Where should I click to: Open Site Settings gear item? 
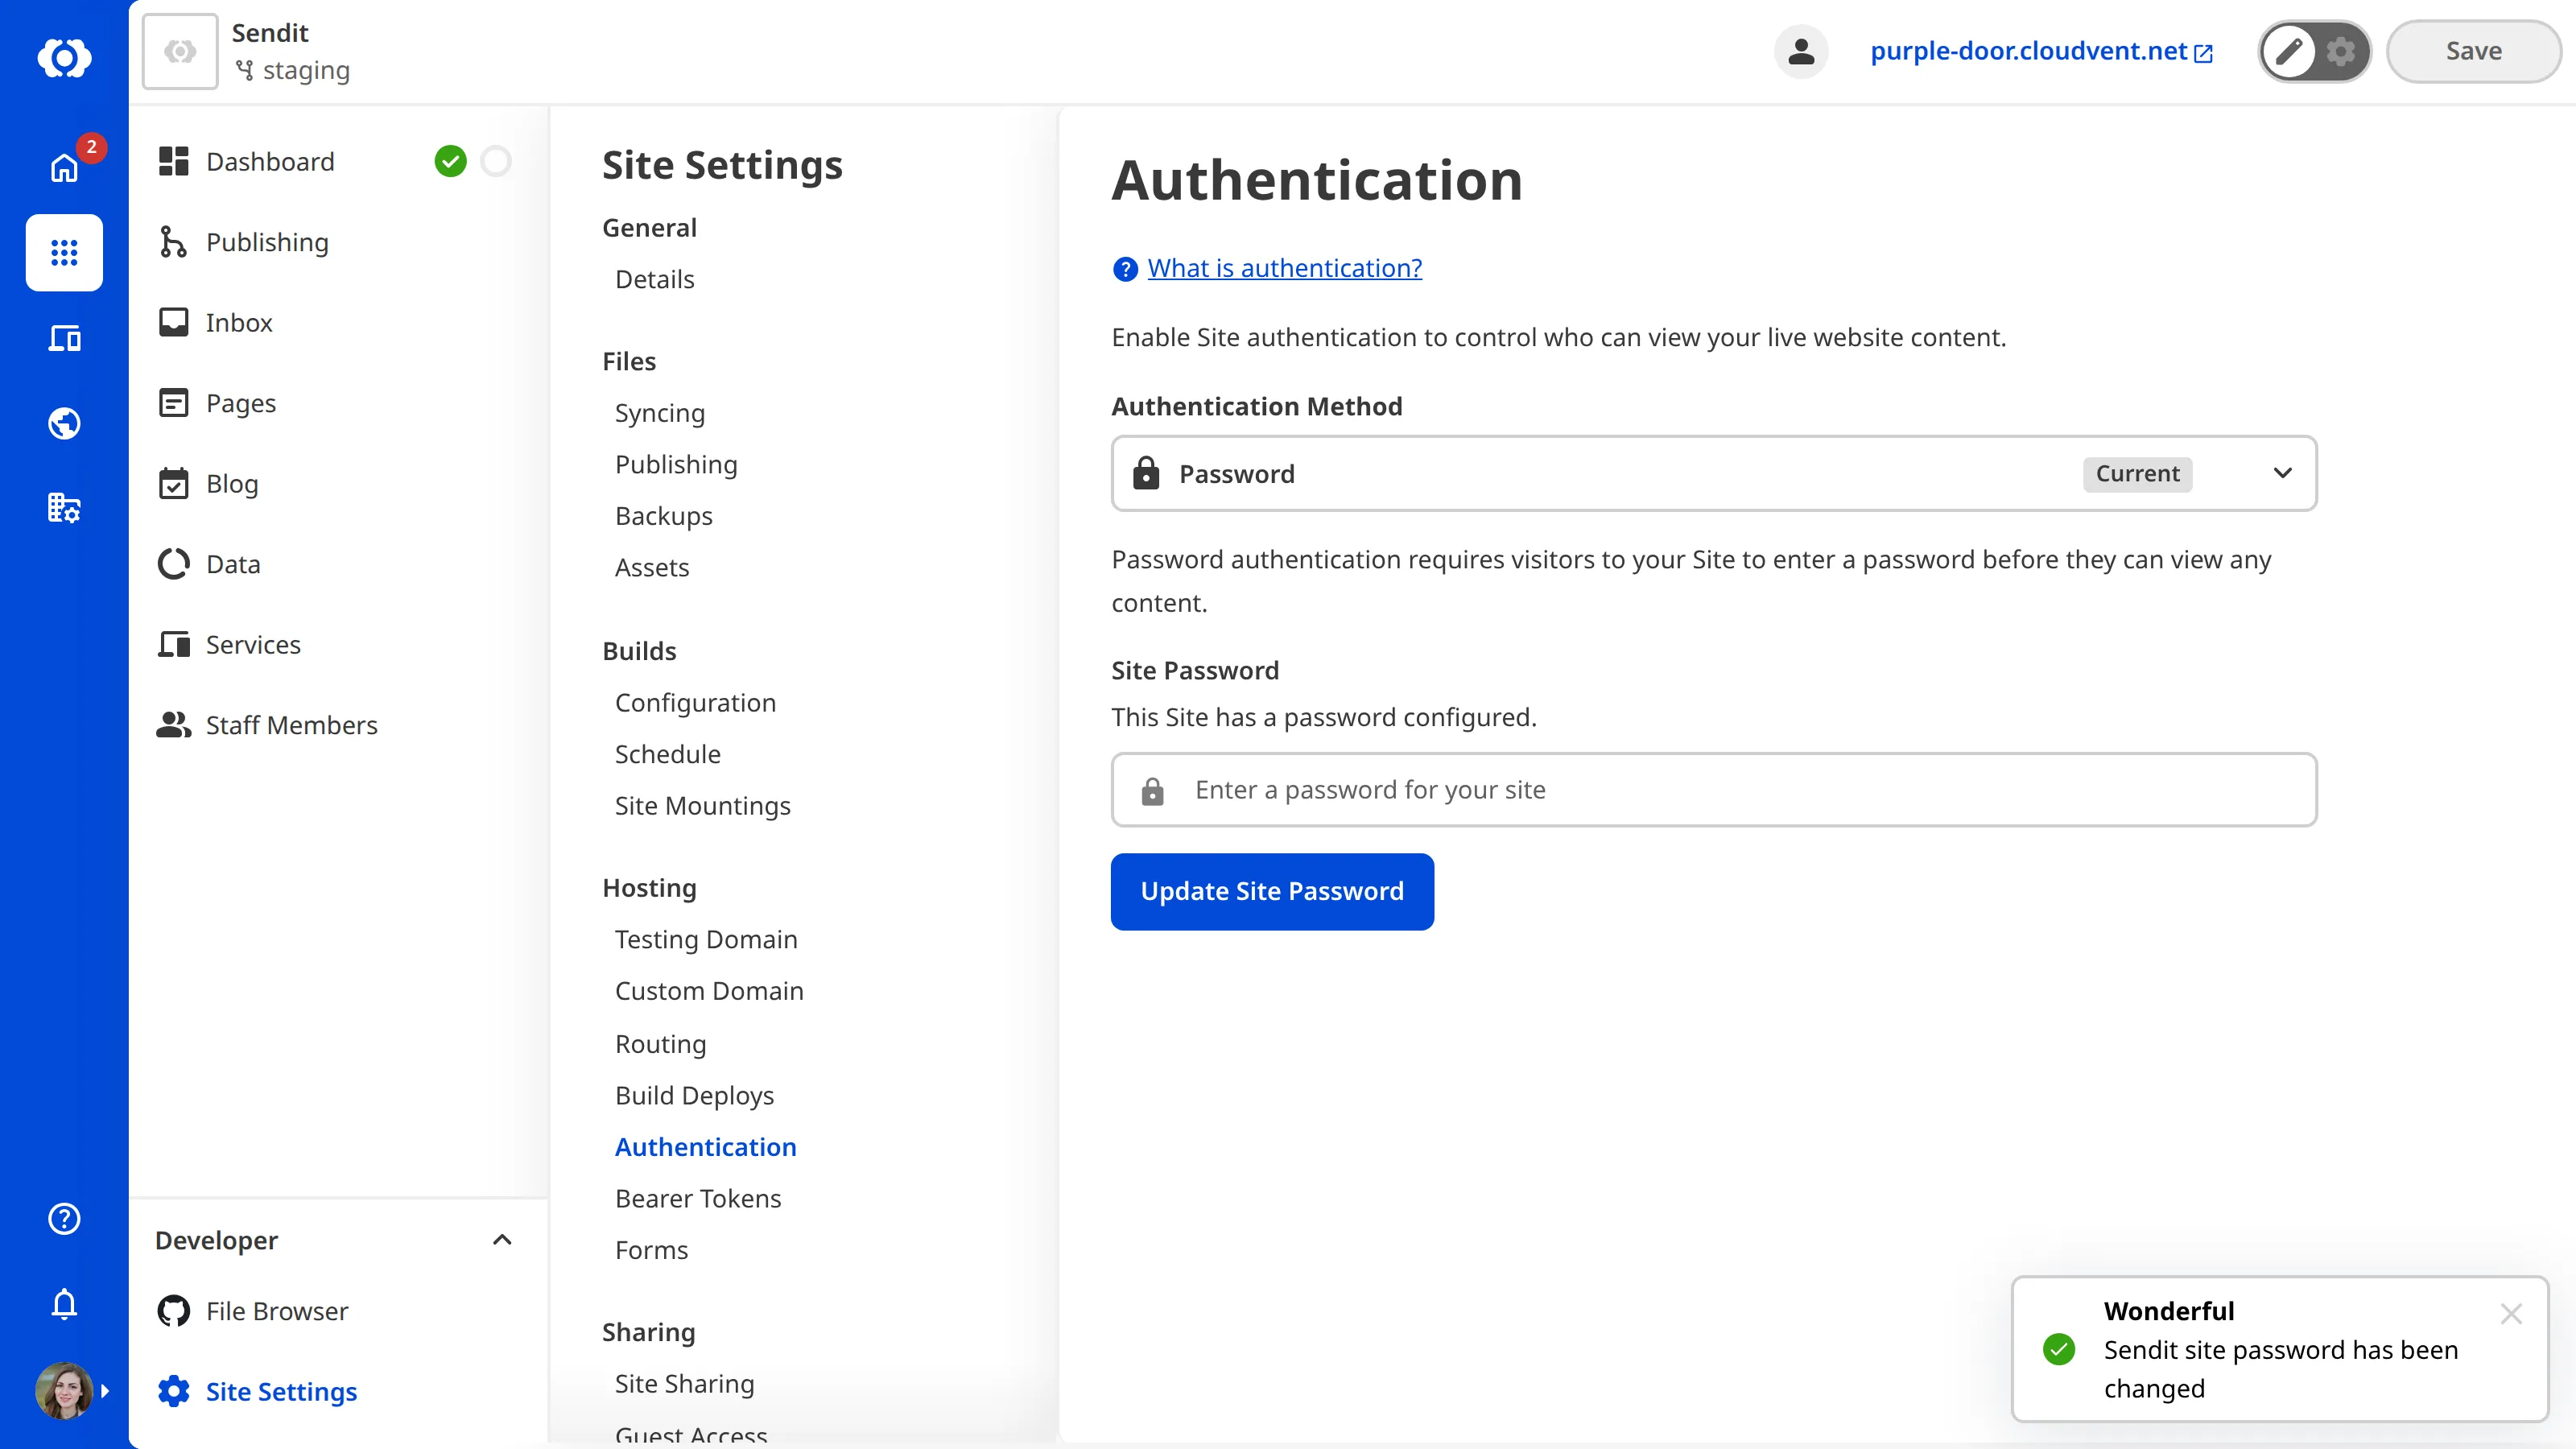pos(280,1391)
